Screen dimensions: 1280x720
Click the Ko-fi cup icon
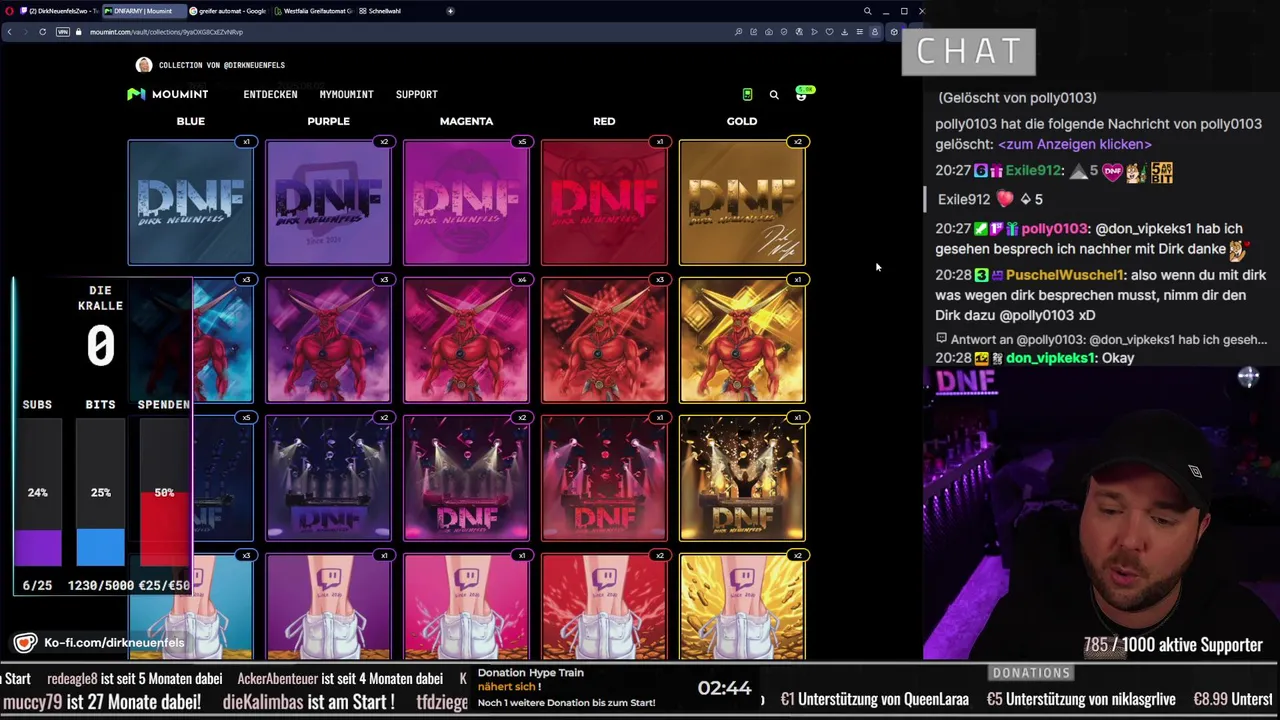[25, 643]
